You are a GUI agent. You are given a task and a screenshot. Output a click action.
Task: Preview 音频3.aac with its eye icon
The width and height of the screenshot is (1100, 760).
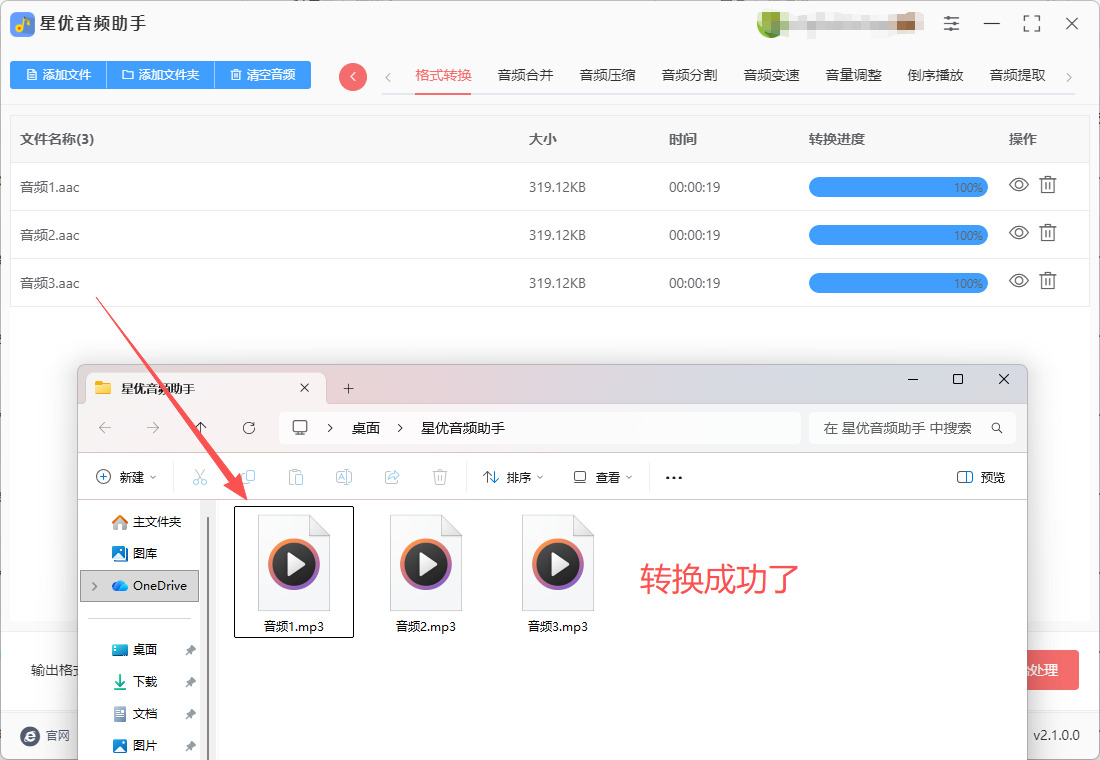click(x=1019, y=281)
